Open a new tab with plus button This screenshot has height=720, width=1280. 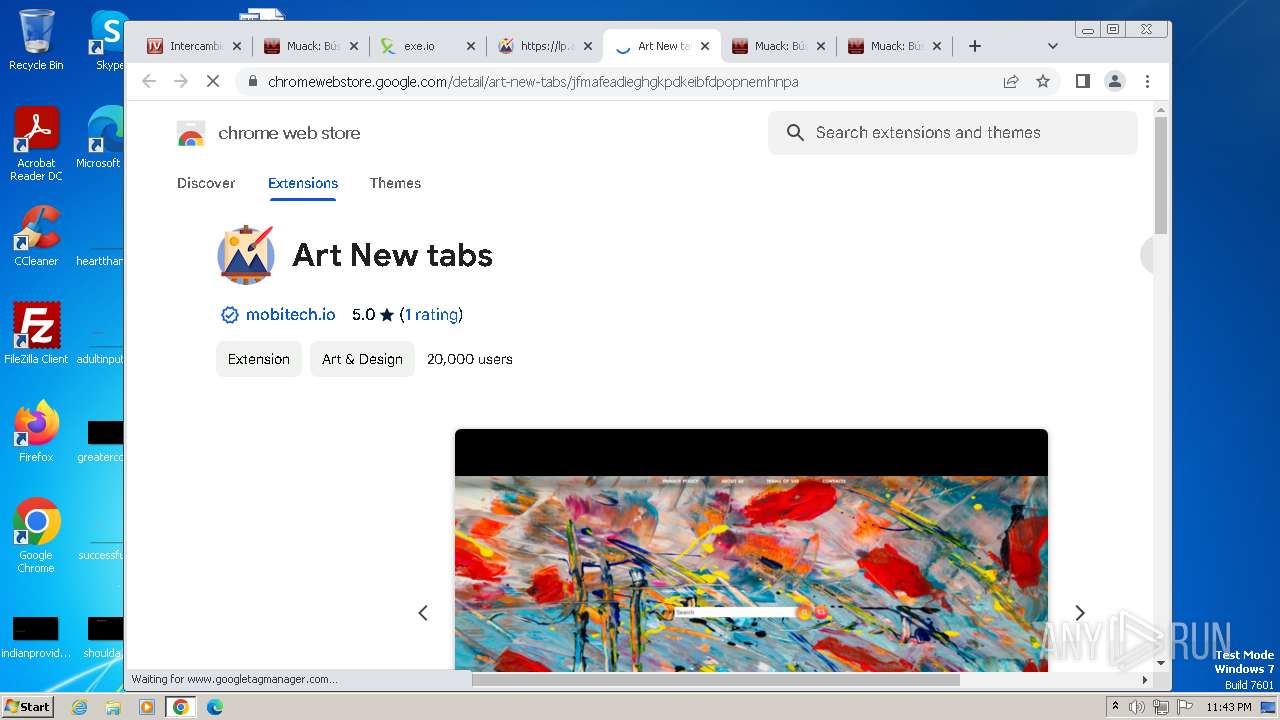point(975,46)
